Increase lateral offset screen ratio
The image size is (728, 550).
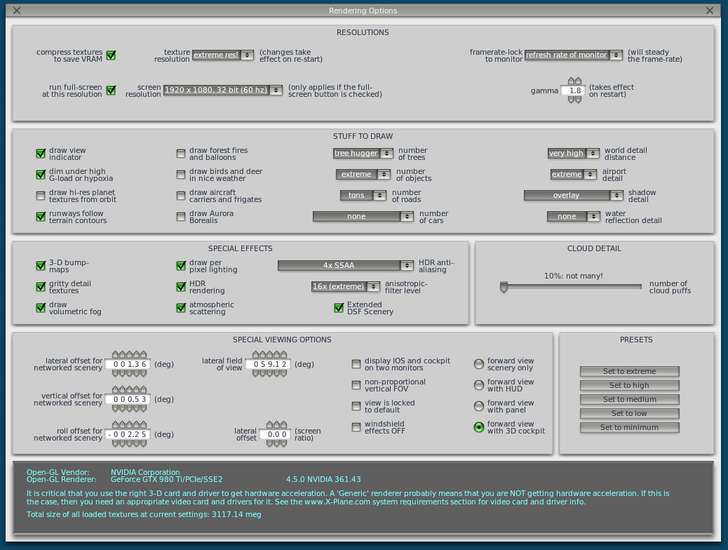click(276, 425)
